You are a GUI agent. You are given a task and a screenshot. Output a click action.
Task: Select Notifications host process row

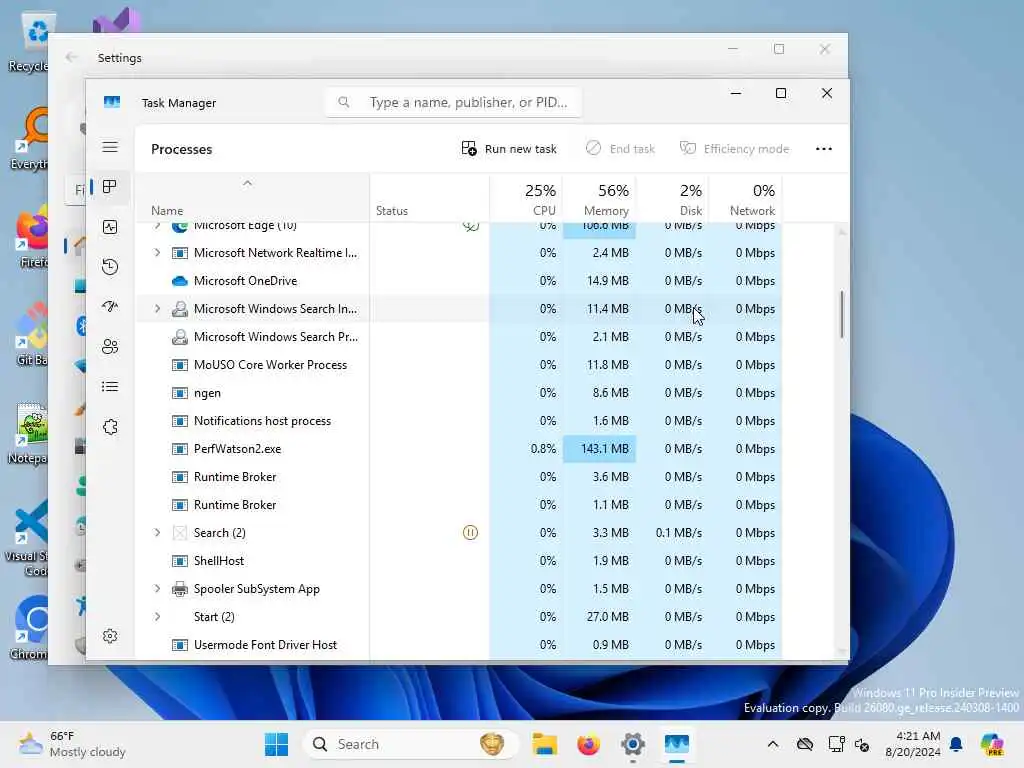pos(458,421)
